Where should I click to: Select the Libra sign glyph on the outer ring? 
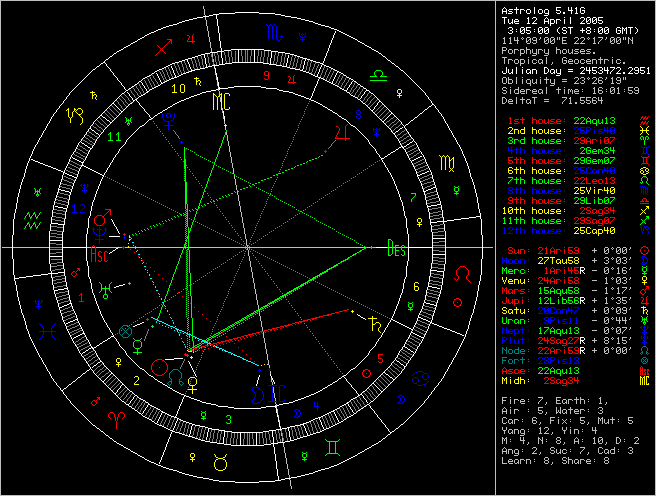click(x=379, y=75)
